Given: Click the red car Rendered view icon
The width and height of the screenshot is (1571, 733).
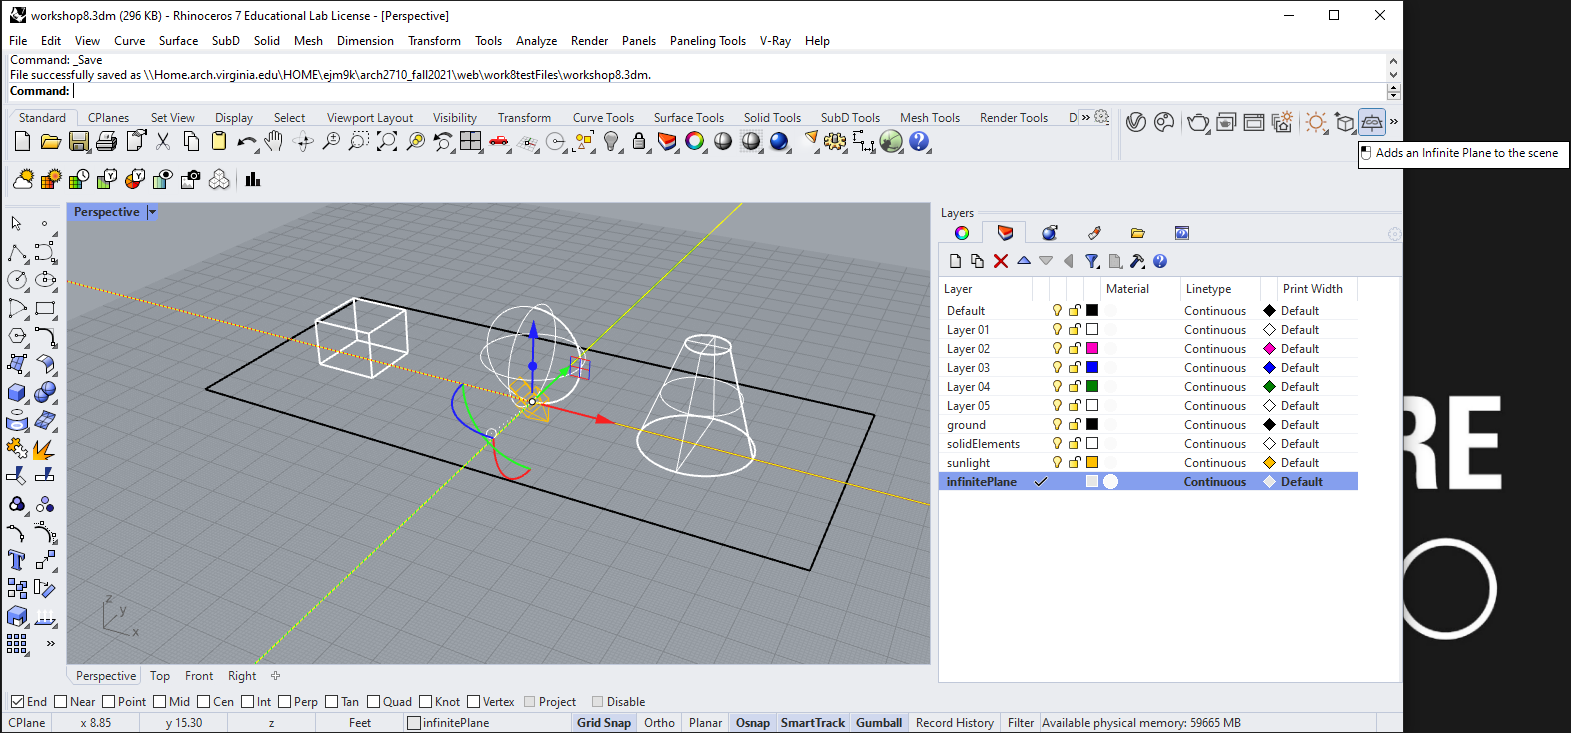Looking at the screenshot, I should (x=499, y=142).
